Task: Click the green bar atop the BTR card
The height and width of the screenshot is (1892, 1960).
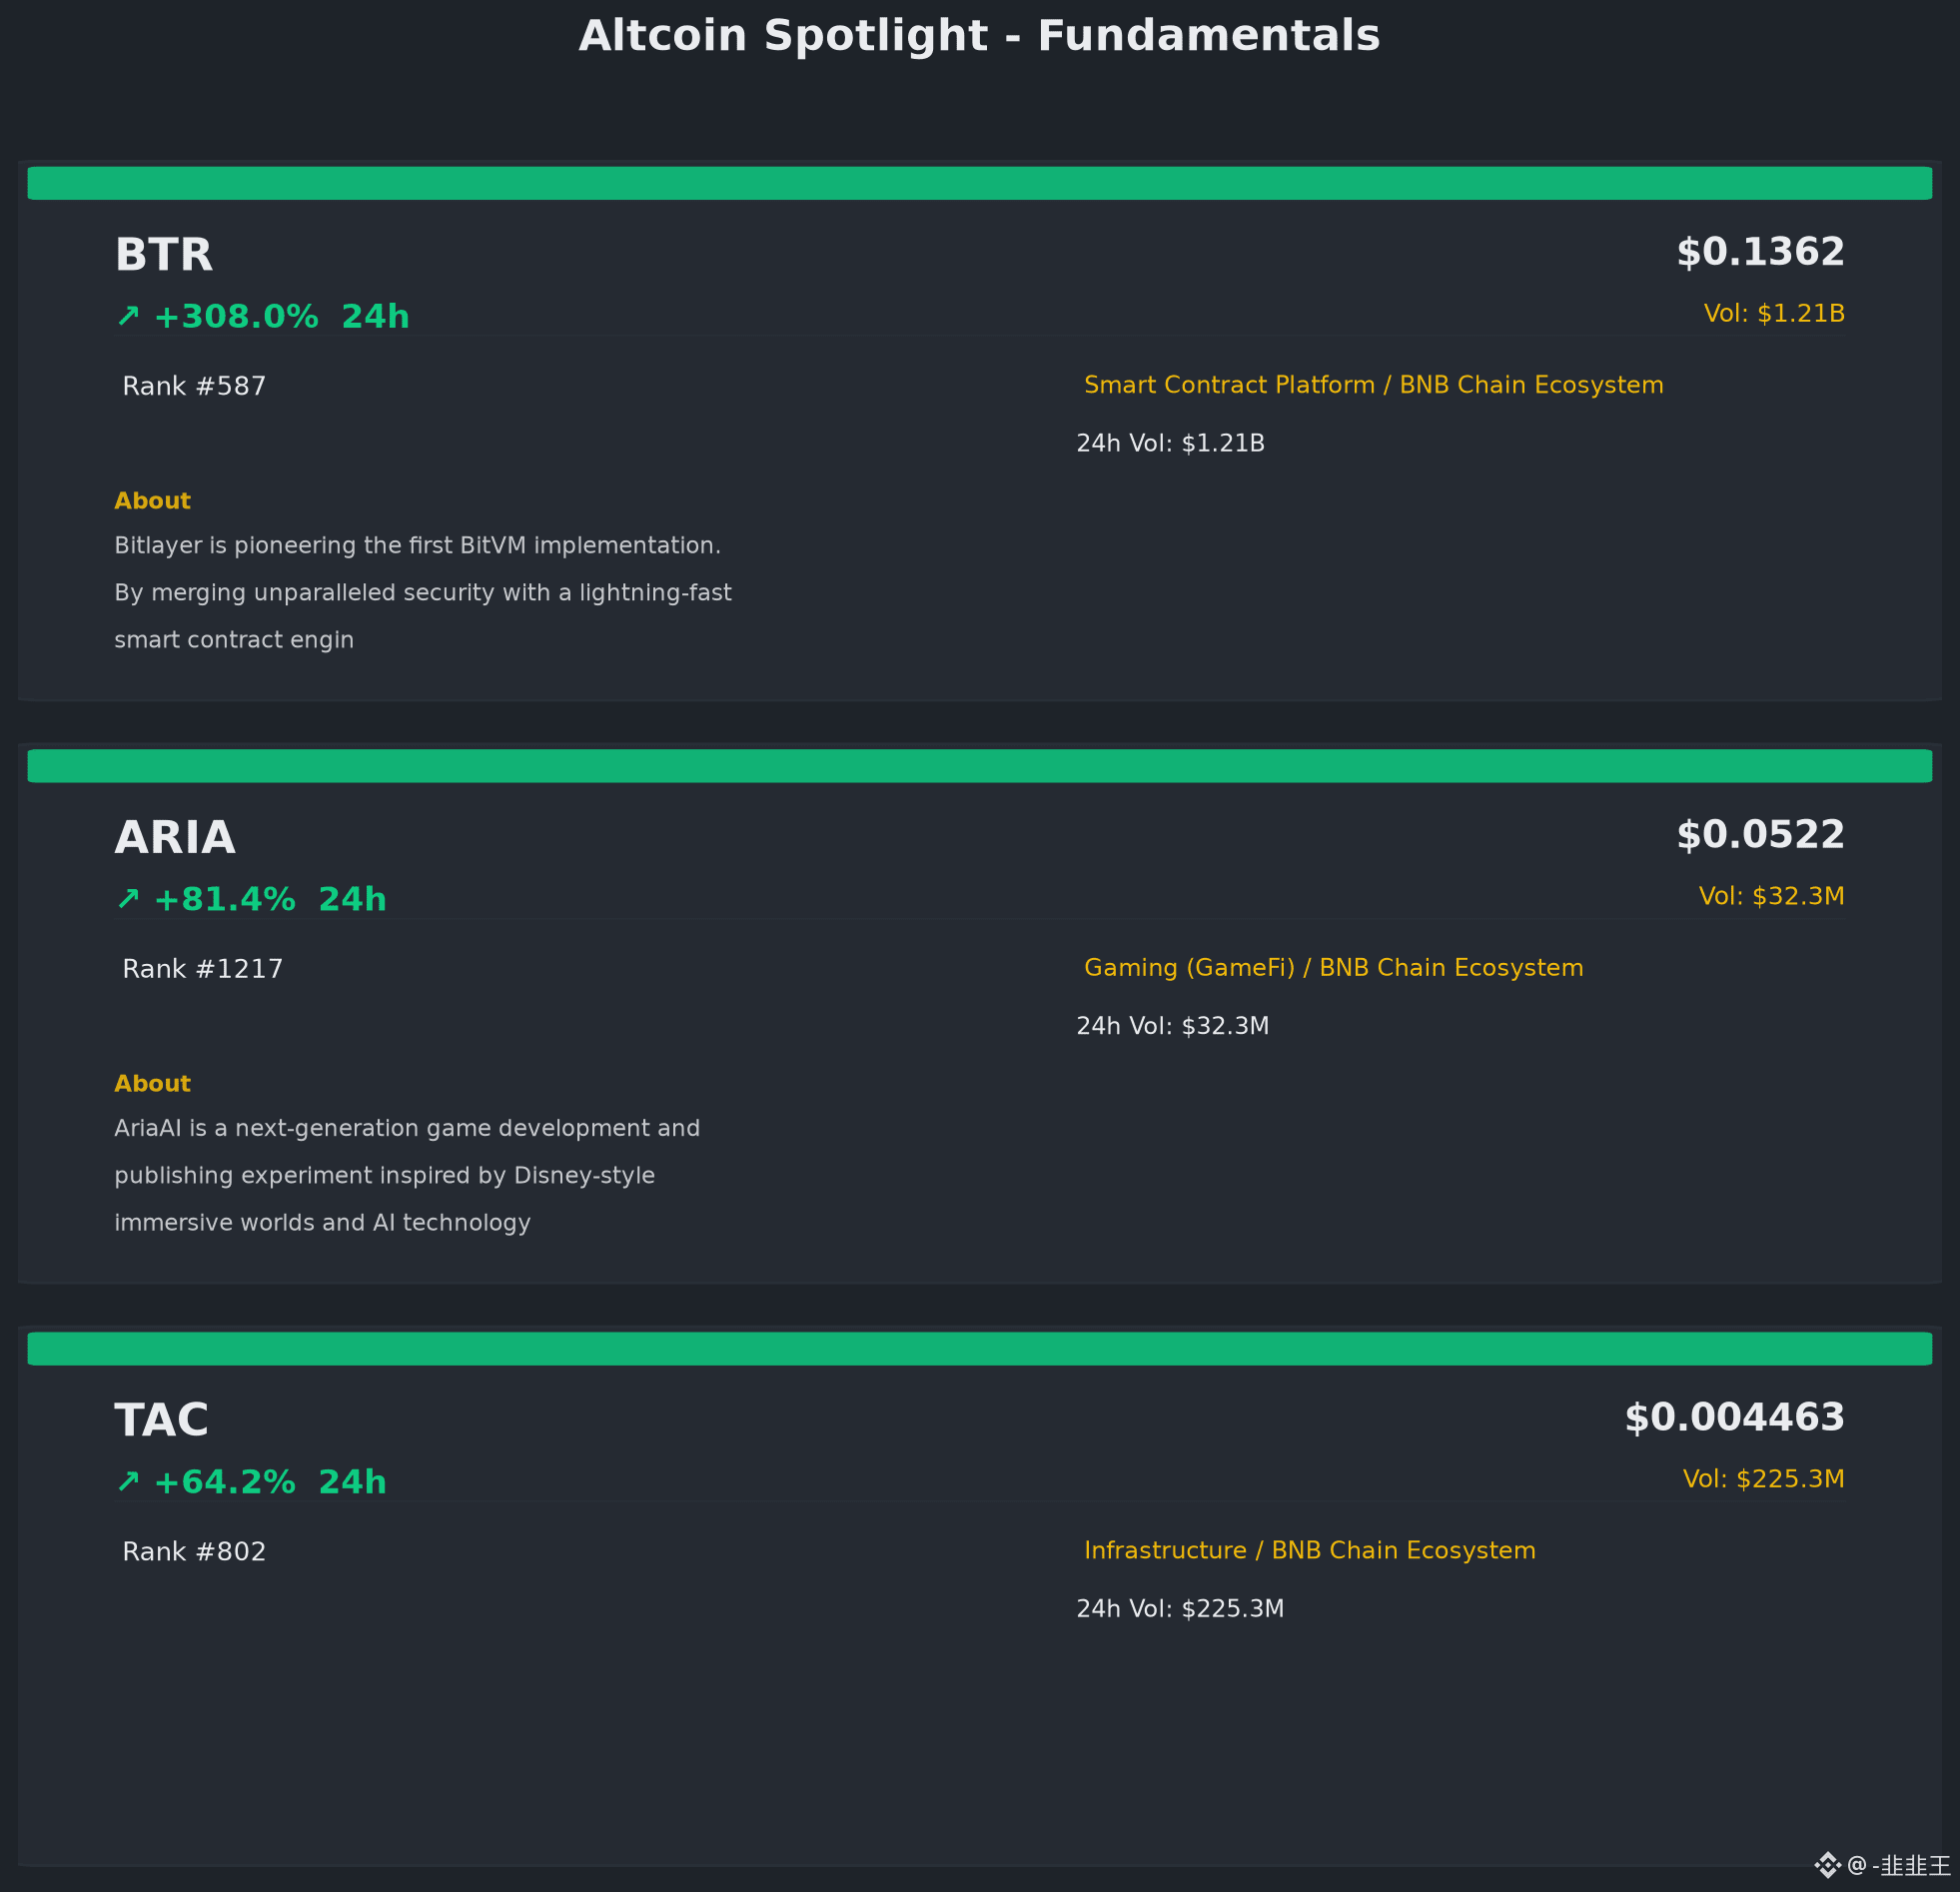Action: pos(980,183)
